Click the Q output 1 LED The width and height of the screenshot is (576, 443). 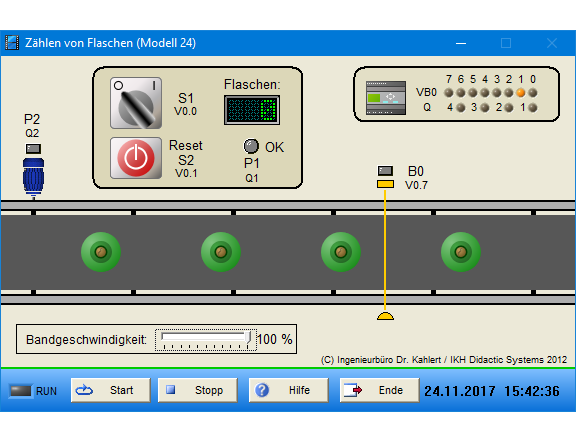click(x=533, y=108)
